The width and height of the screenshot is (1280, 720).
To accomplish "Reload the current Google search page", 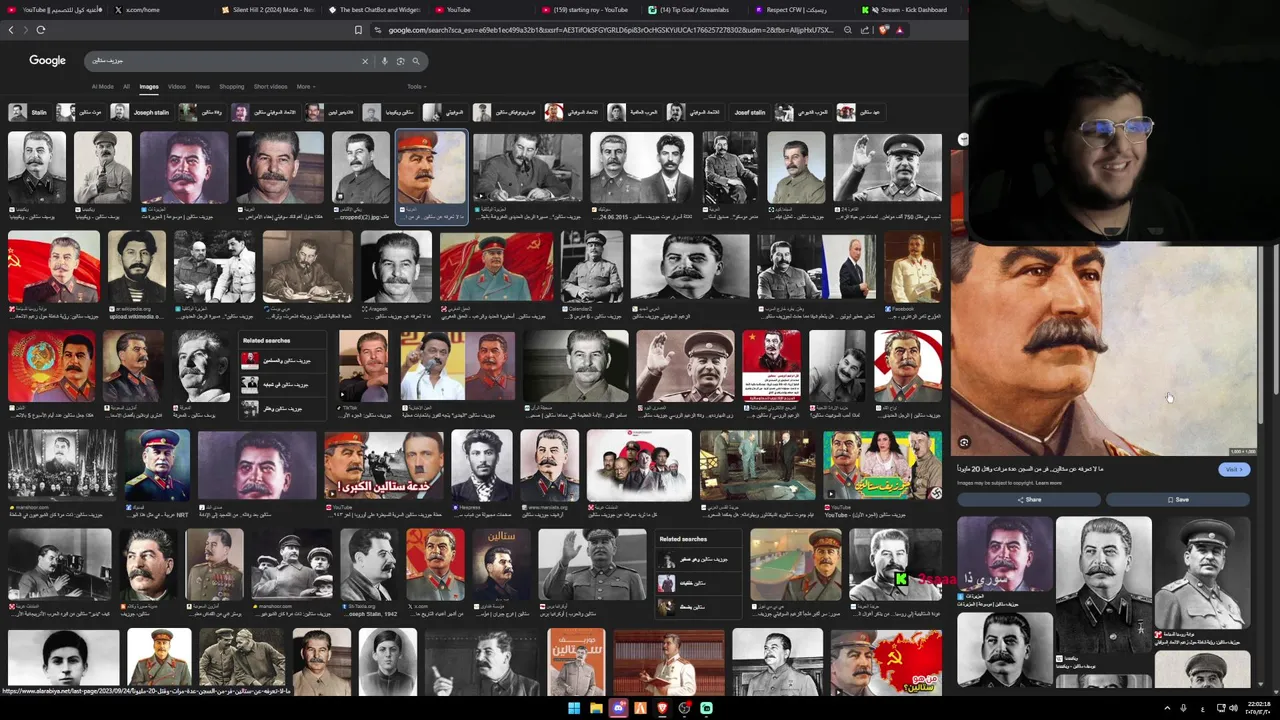I will point(41,30).
